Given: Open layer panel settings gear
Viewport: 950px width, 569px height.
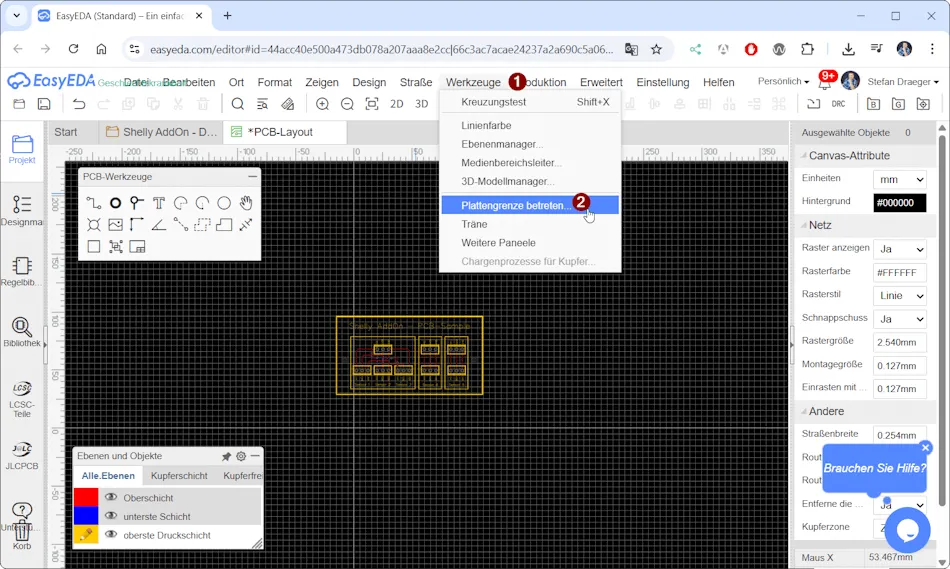Looking at the screenshot, I should click(241, 456).
